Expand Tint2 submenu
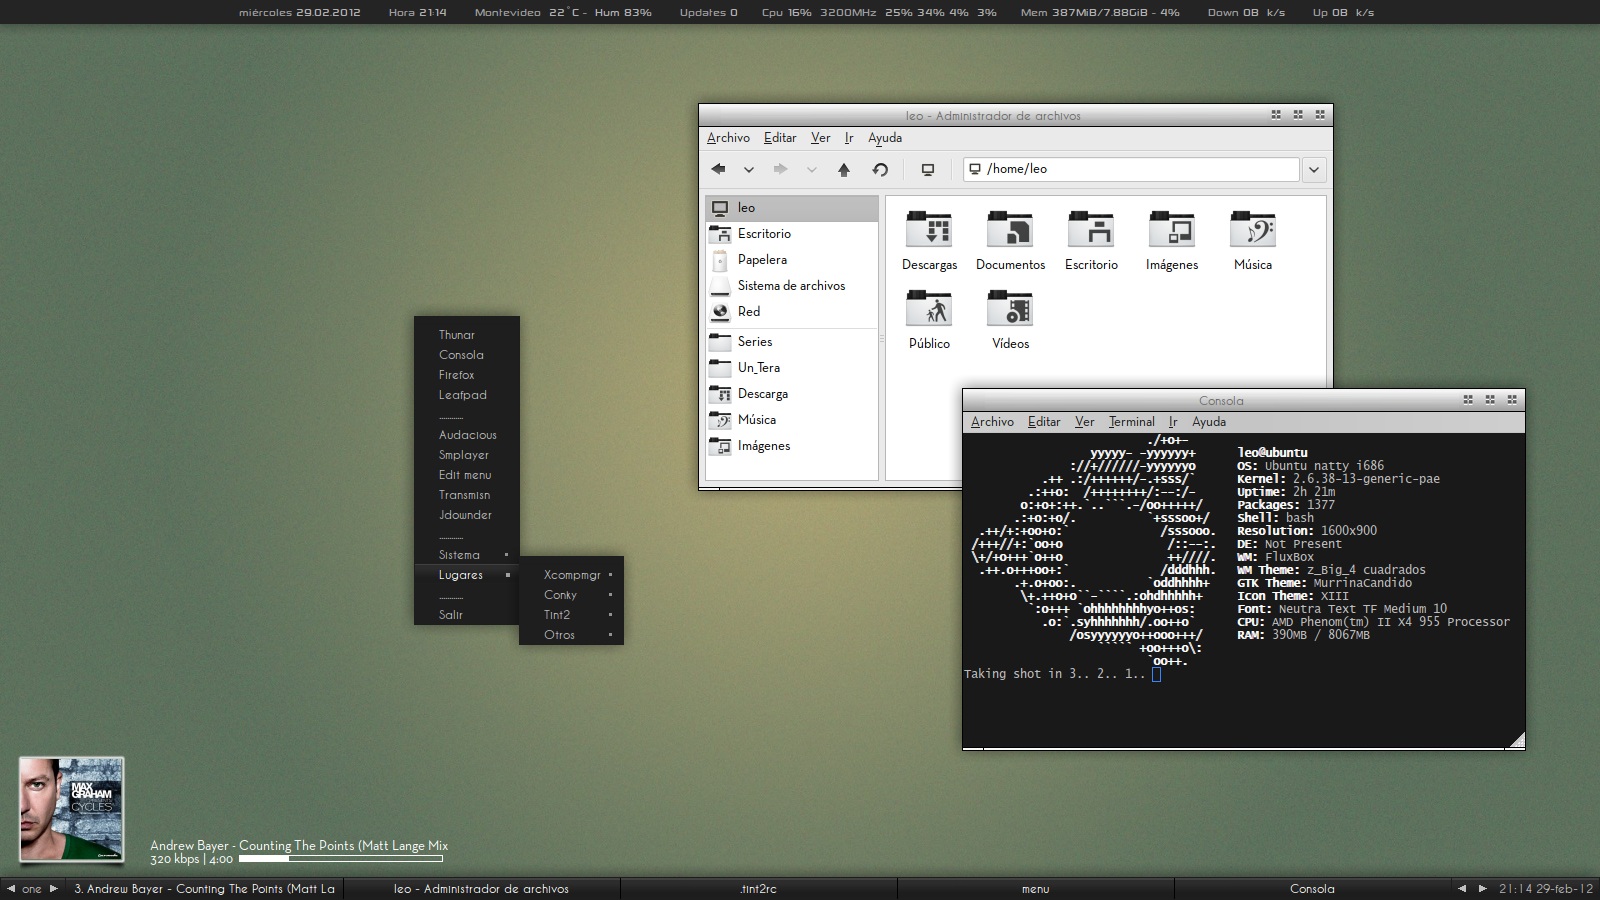The width and height of the screenshot is (1600, 900). [571, 615]
